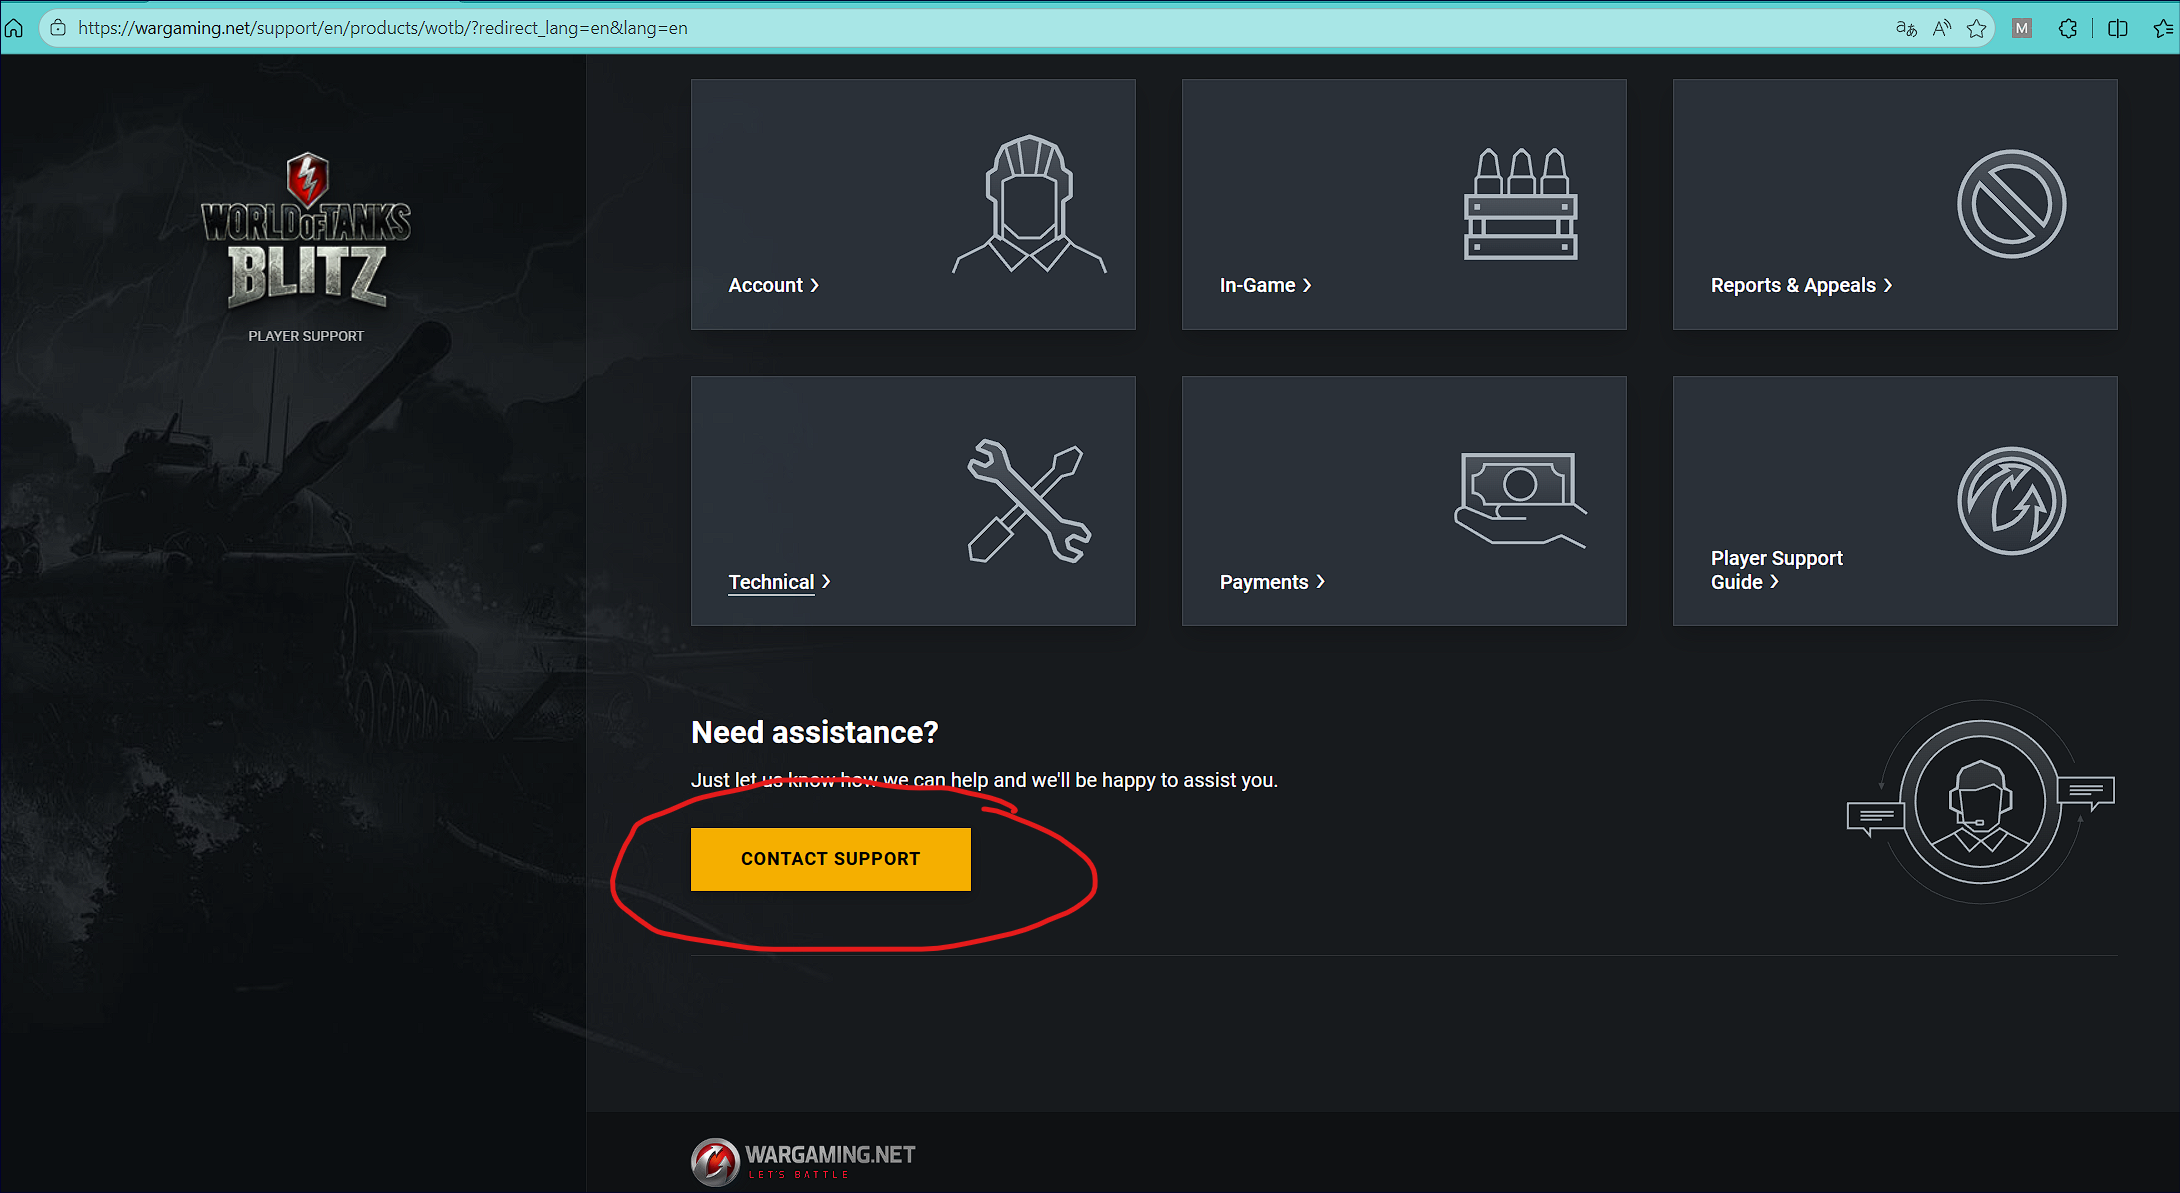2180x1193 pixels.
Task: Open the M extension icon
Action: [x=2022, y=28]
